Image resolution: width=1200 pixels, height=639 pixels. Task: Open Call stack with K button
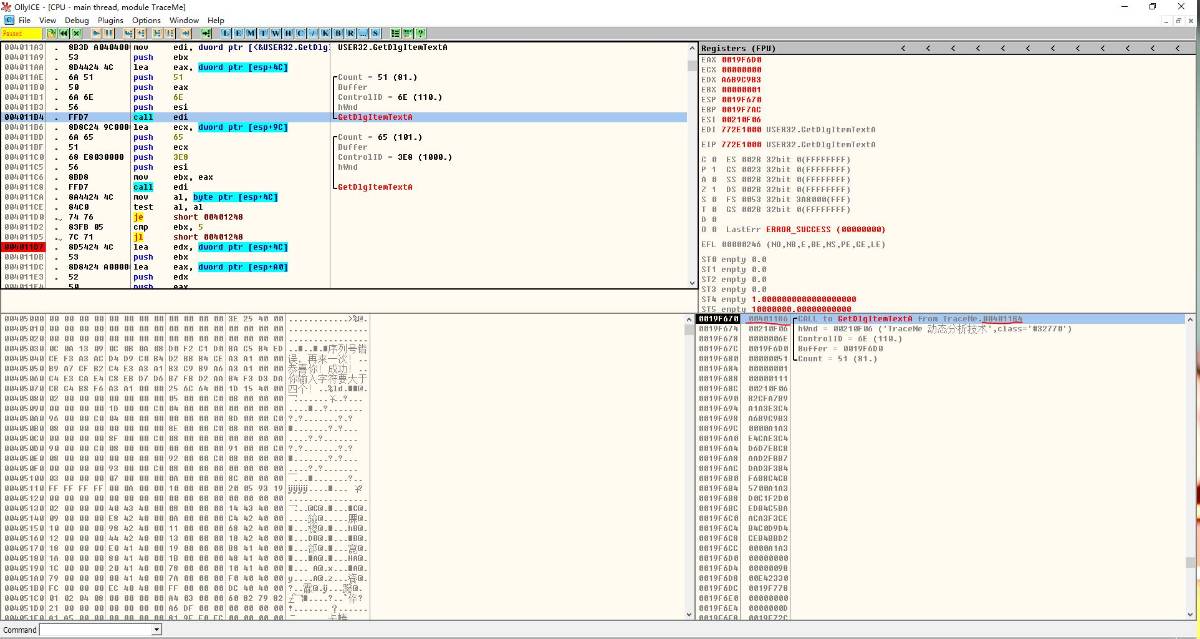(x=325, y=33)
